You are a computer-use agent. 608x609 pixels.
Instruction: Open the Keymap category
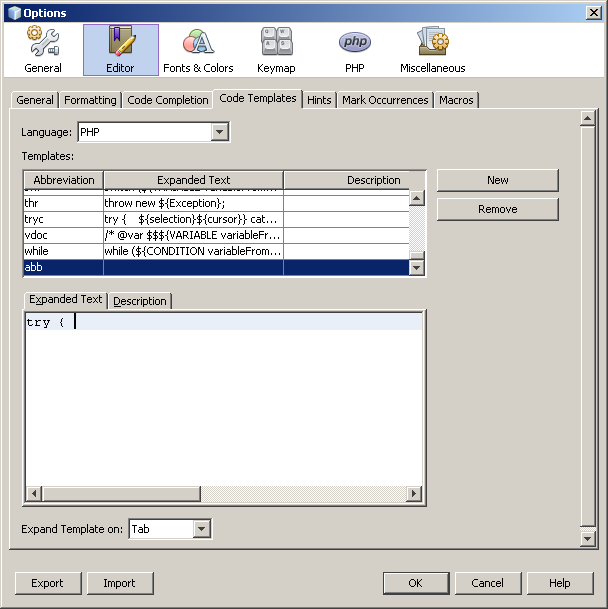click(276, 50)
